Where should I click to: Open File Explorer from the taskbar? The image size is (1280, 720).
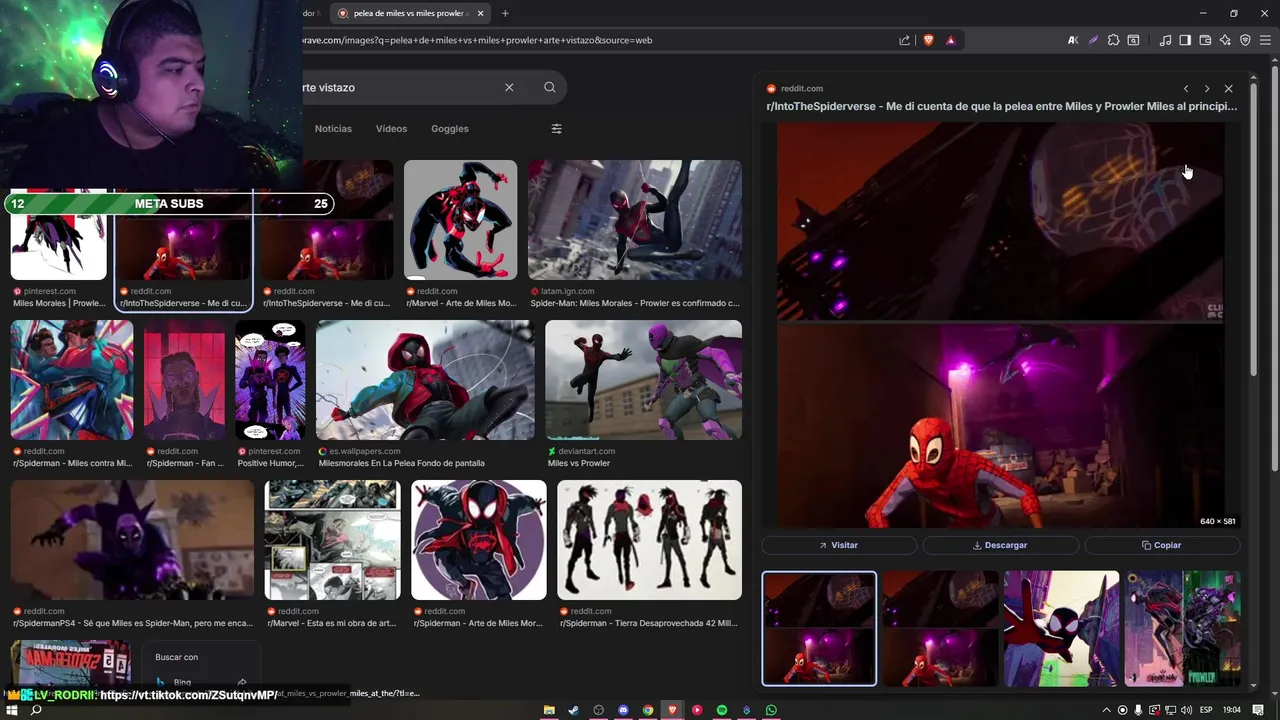[x=549, y=710]
